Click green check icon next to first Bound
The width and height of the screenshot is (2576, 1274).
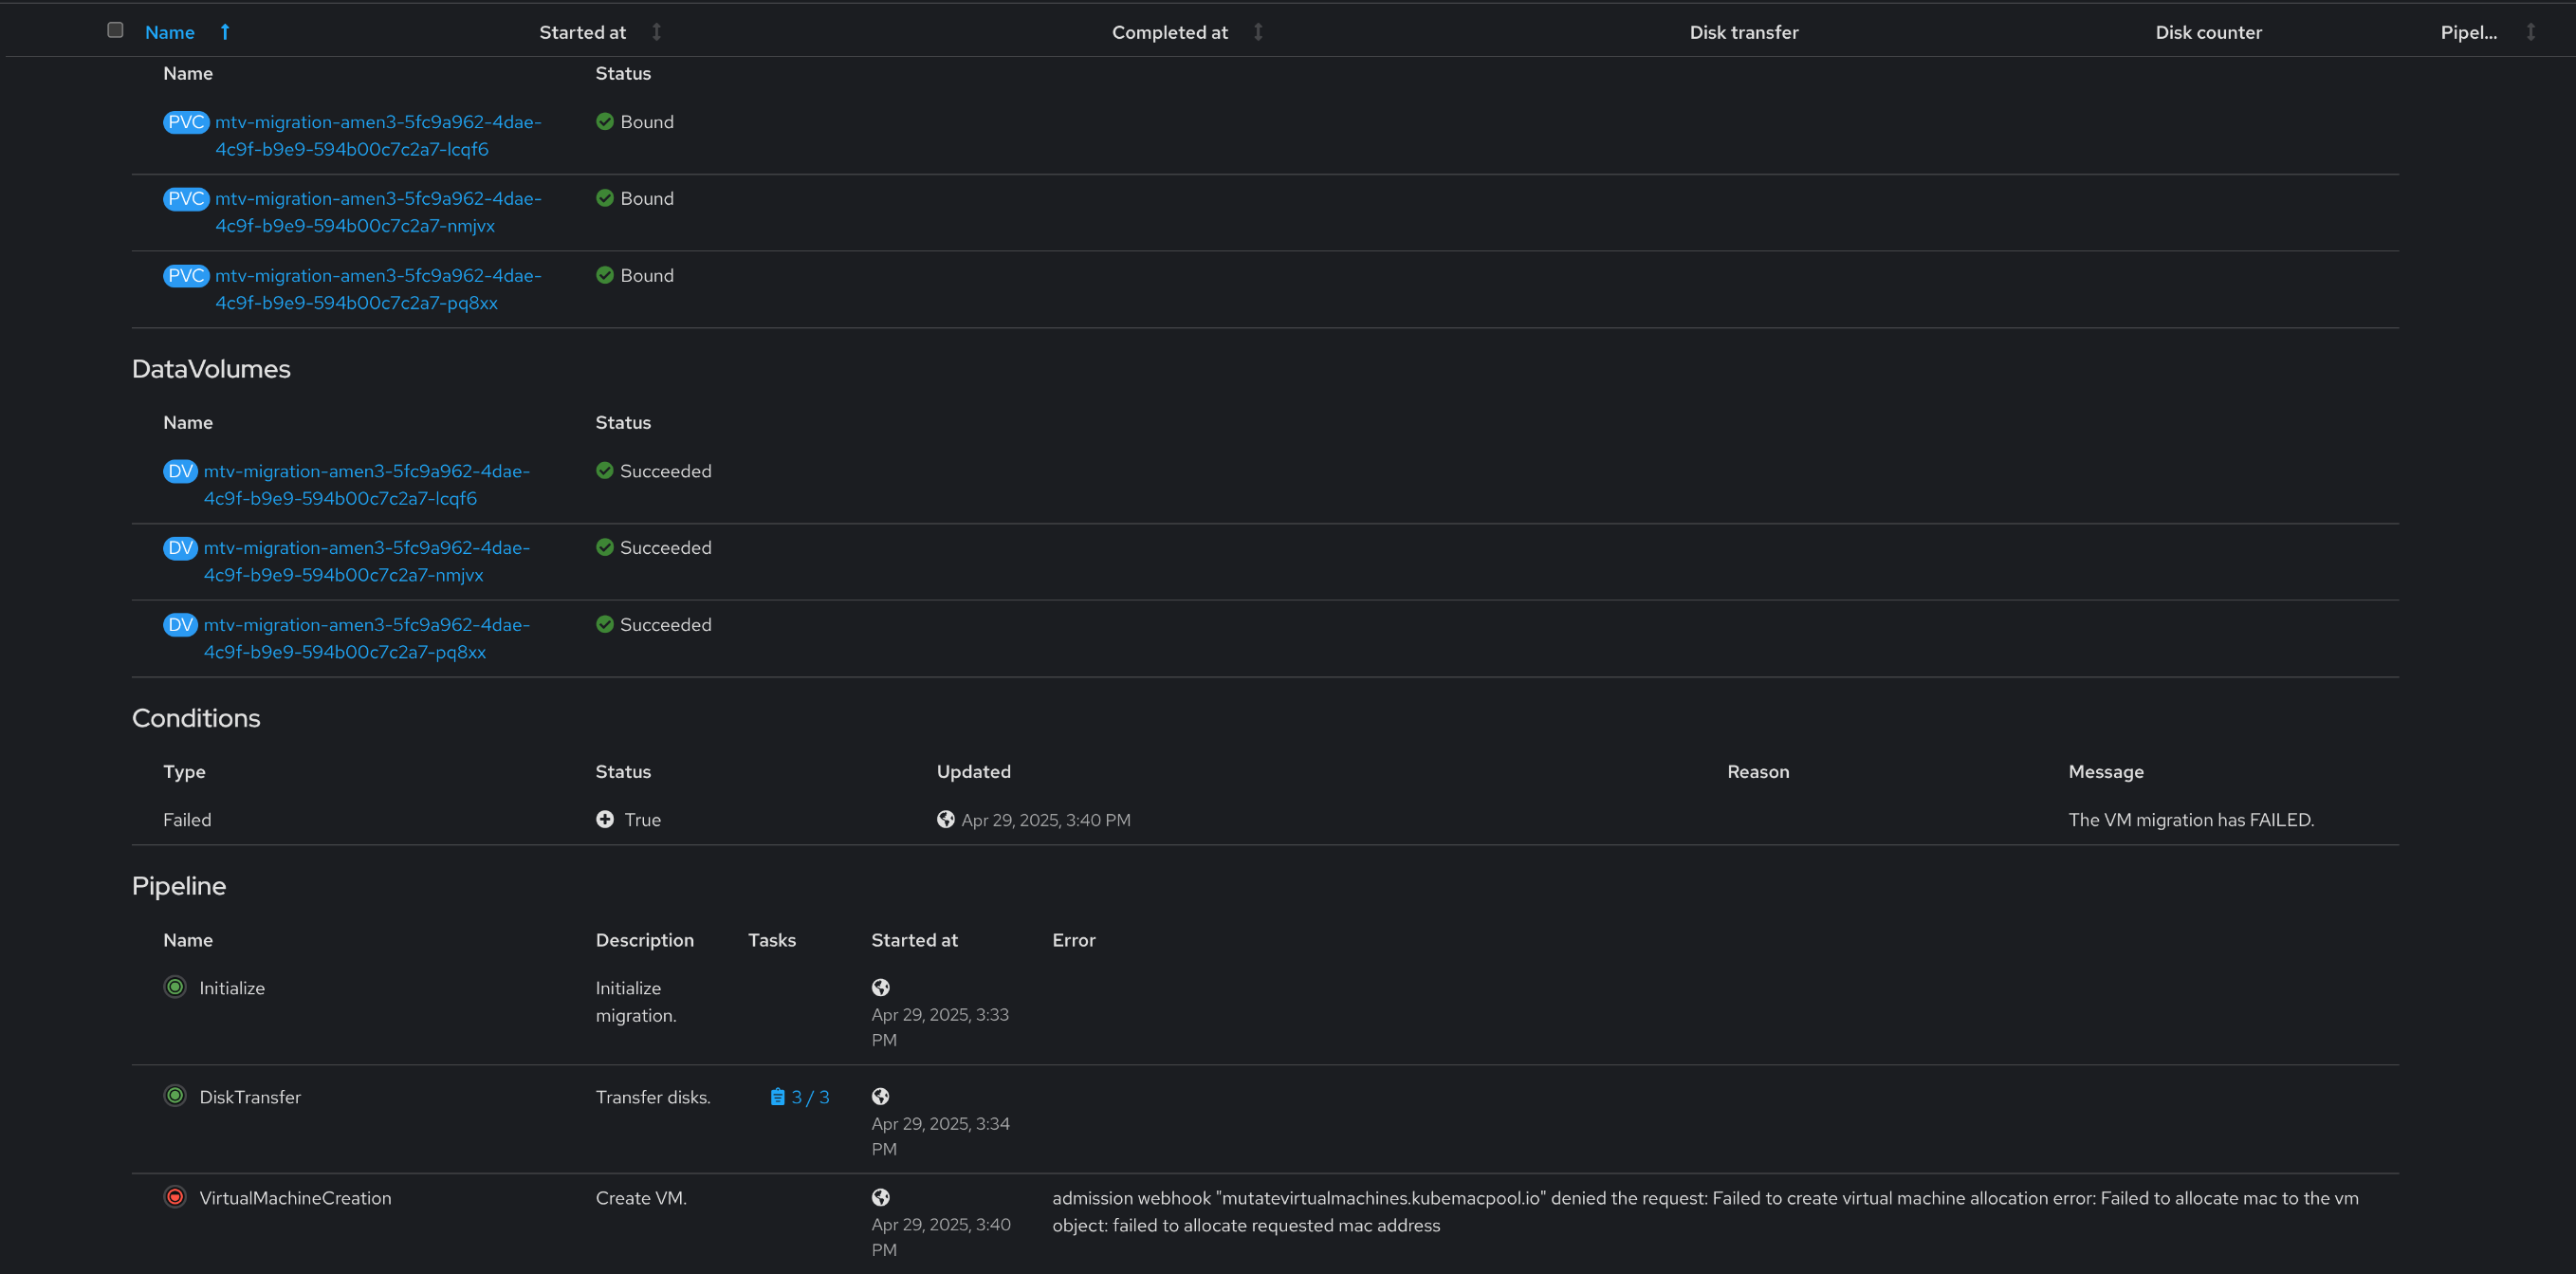click(605, 121)
